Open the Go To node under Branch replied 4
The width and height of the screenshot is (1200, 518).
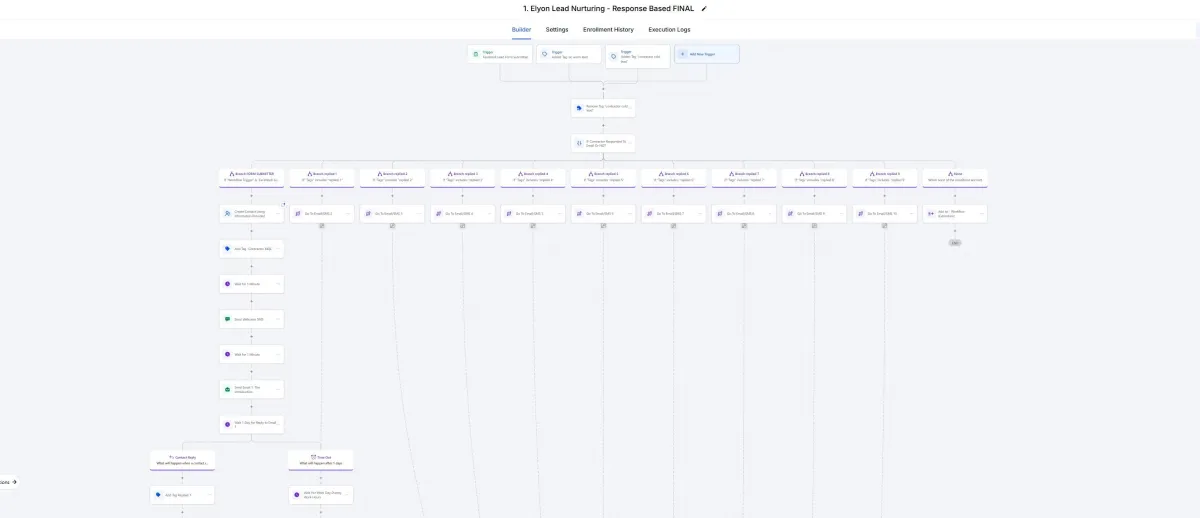533,213
